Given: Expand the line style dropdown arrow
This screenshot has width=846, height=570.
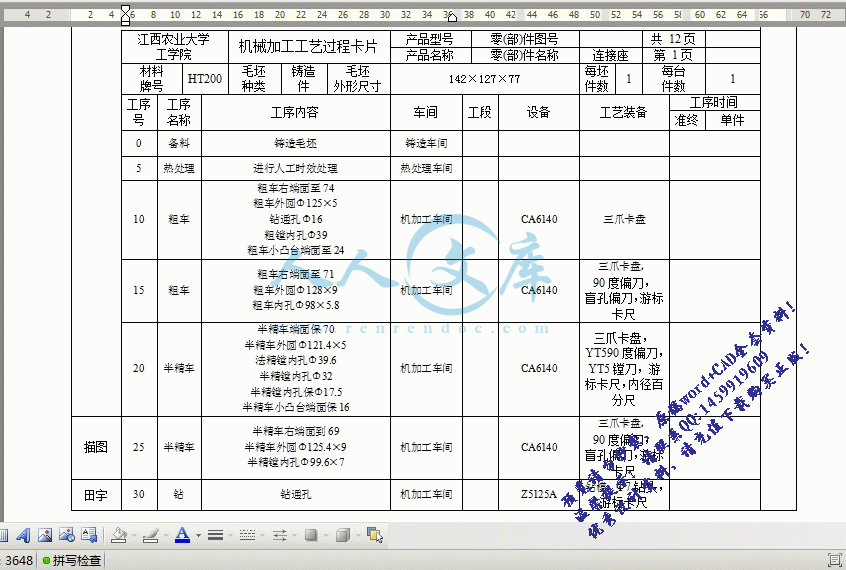Looking at the screenshot, I should (x=230, y=535).
